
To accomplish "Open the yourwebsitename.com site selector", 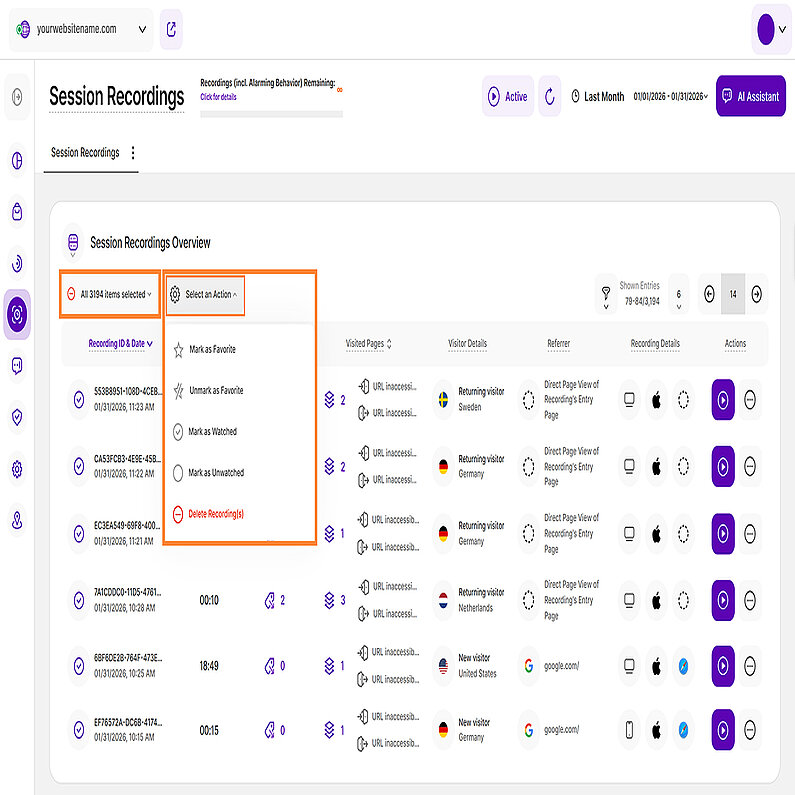I will tap(80, 29).
